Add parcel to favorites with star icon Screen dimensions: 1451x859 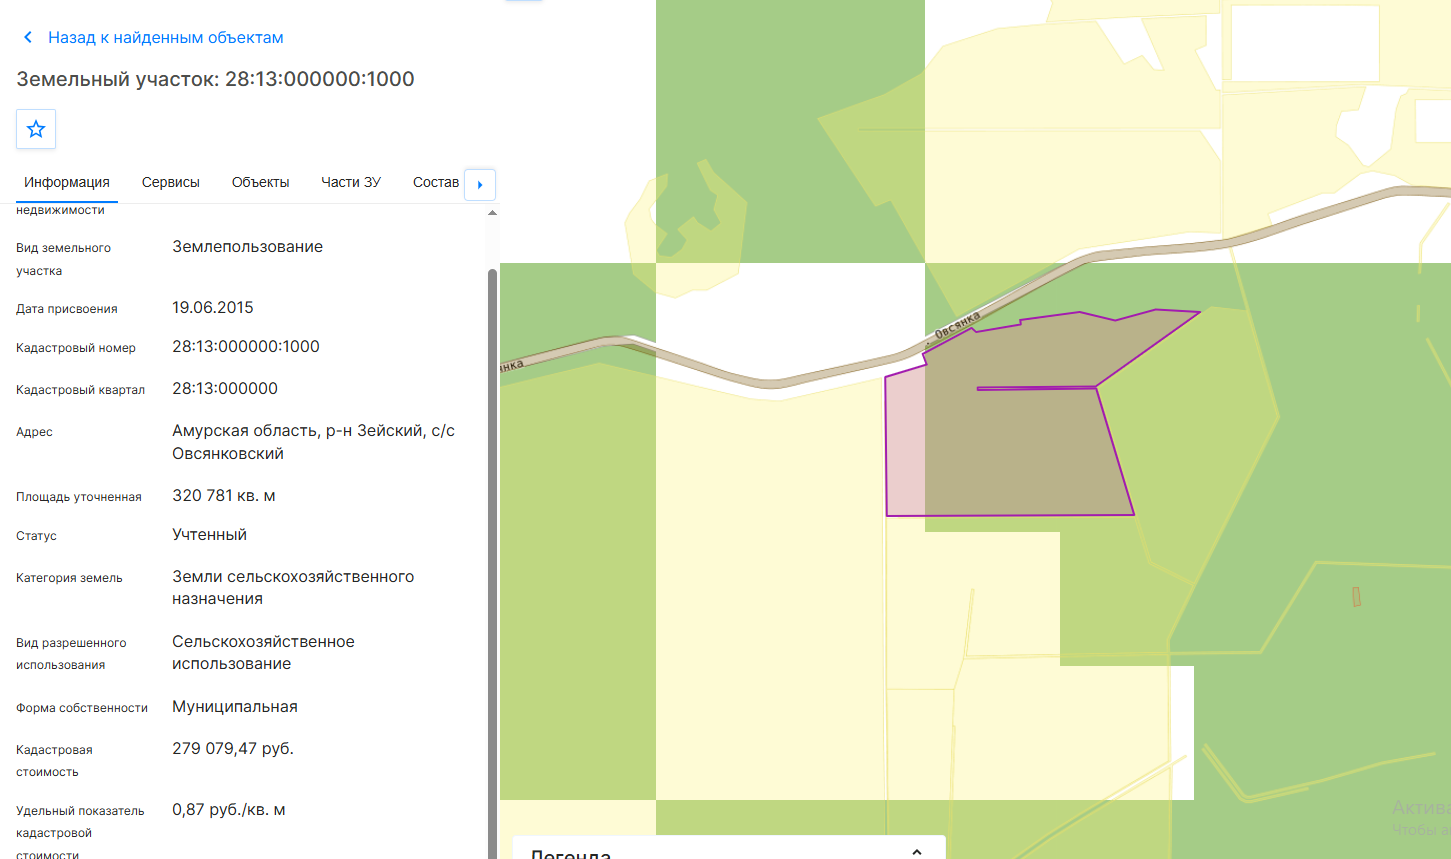point(36,129)
